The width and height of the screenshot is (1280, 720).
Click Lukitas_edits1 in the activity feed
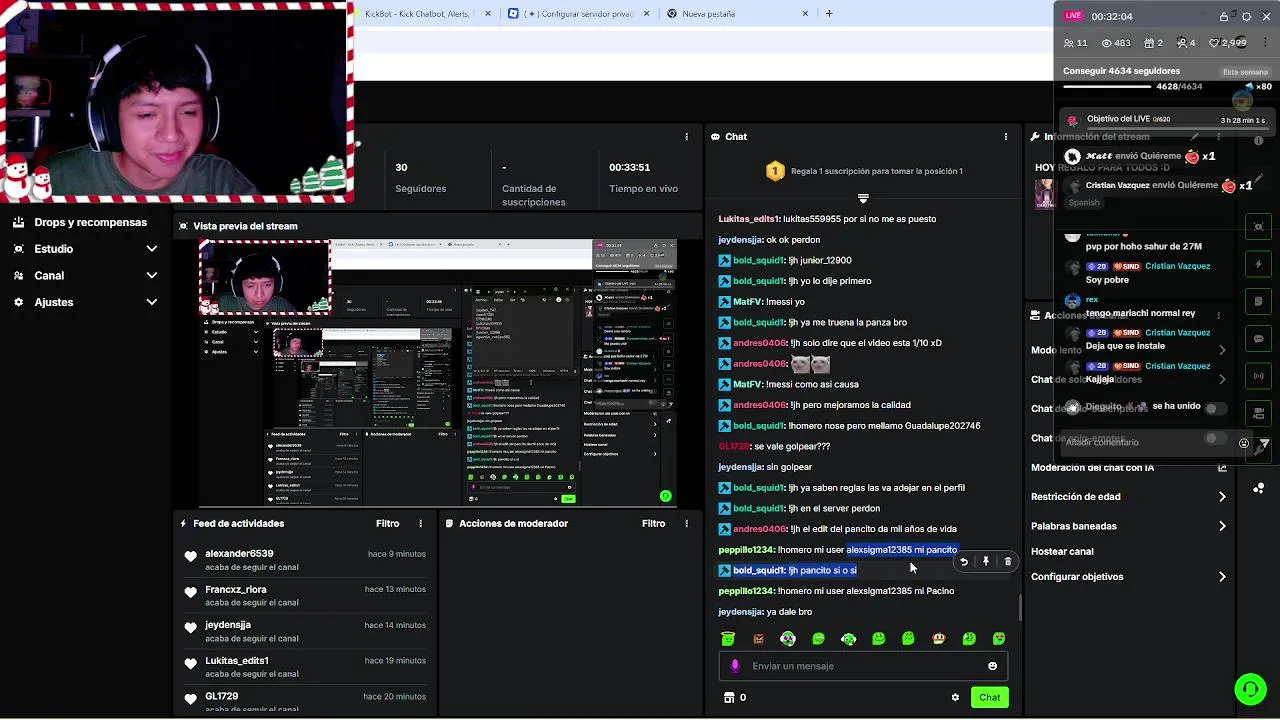pyautogui.click(x=237, y=661)
